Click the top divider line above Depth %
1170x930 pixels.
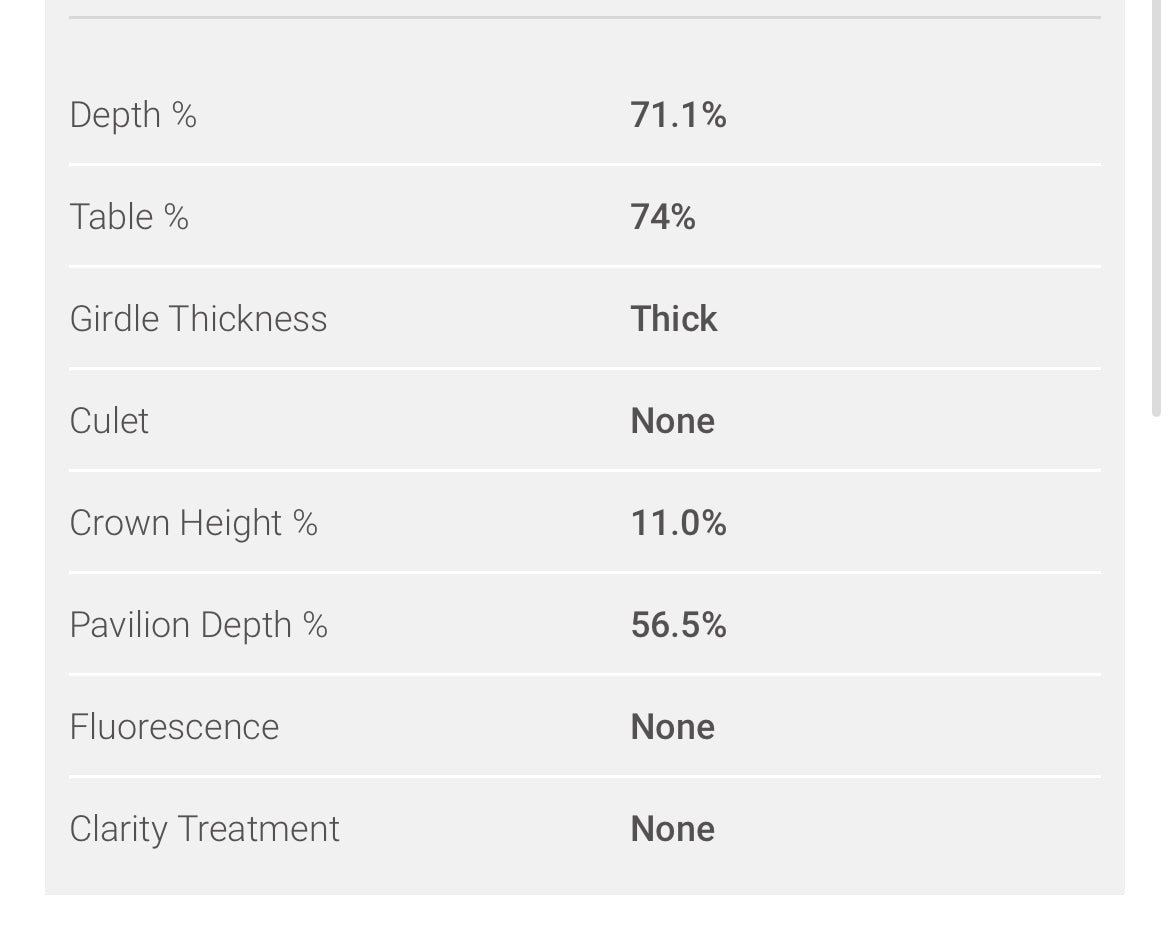coord(584,17)
